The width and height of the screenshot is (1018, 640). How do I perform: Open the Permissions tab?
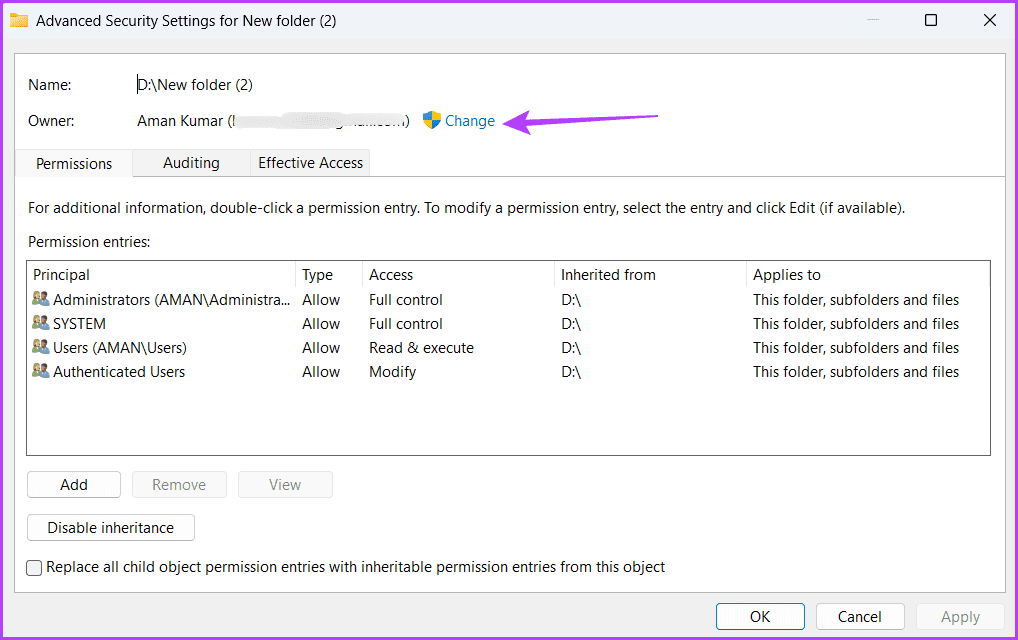coord(74,164)
